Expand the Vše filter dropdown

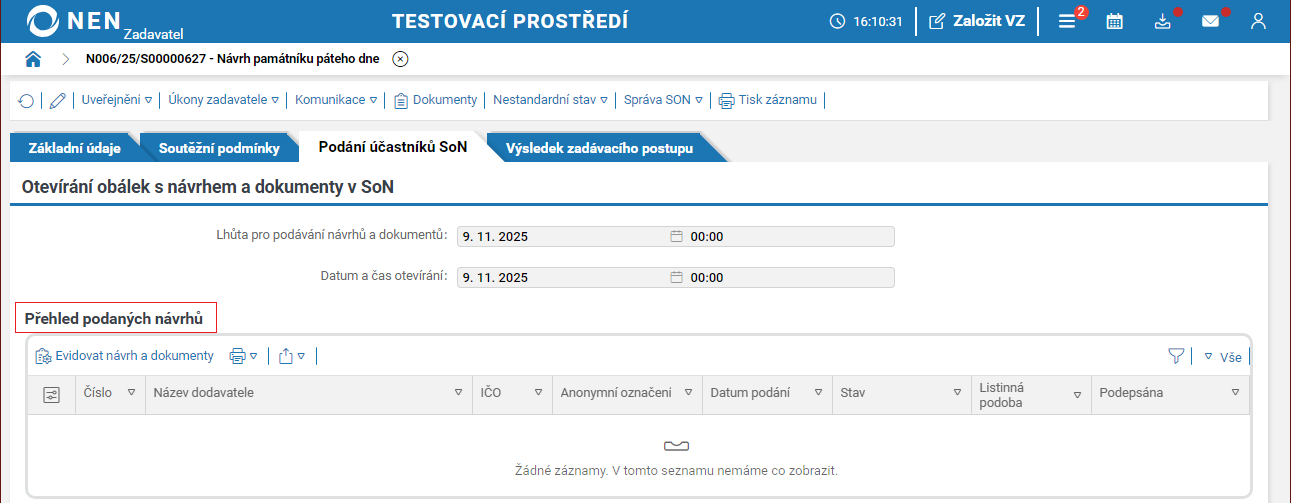(x=1223, y=357)
